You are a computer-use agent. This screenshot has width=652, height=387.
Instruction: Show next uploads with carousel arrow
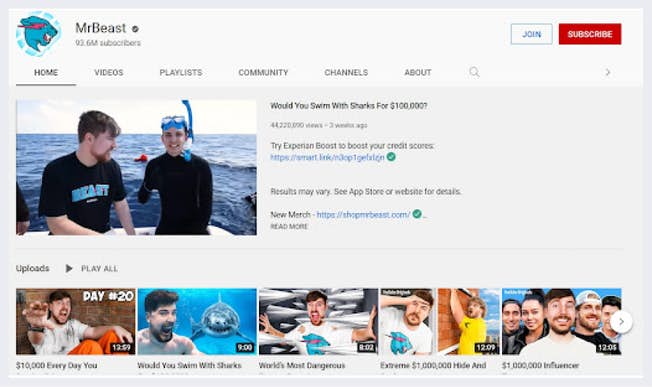click(x=621, y=322)
